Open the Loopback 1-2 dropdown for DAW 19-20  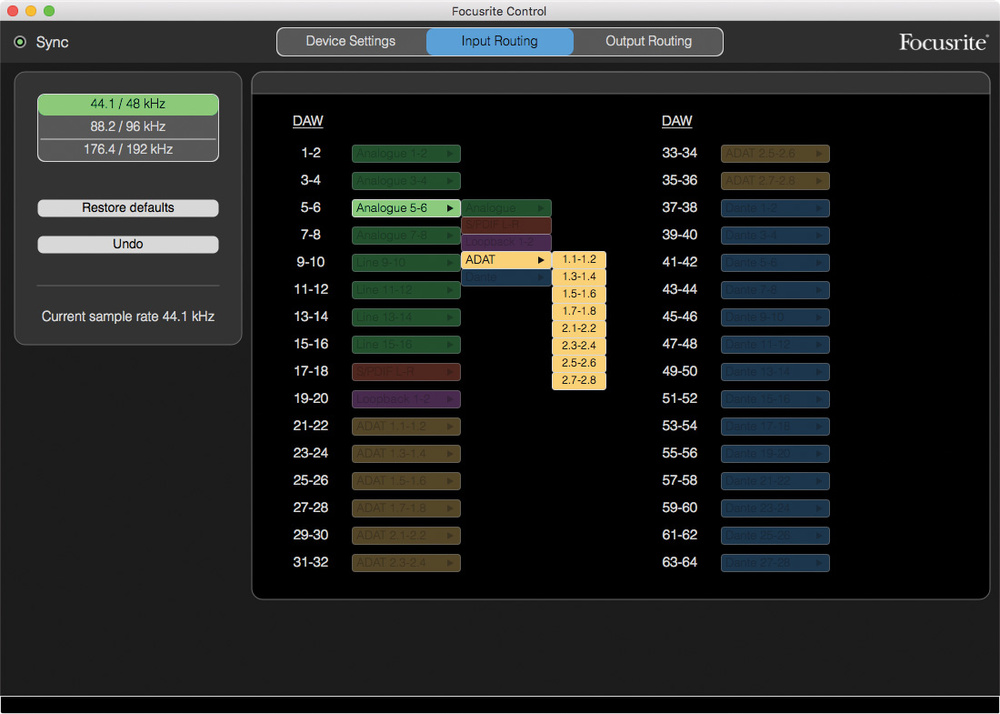coord(406,399)
